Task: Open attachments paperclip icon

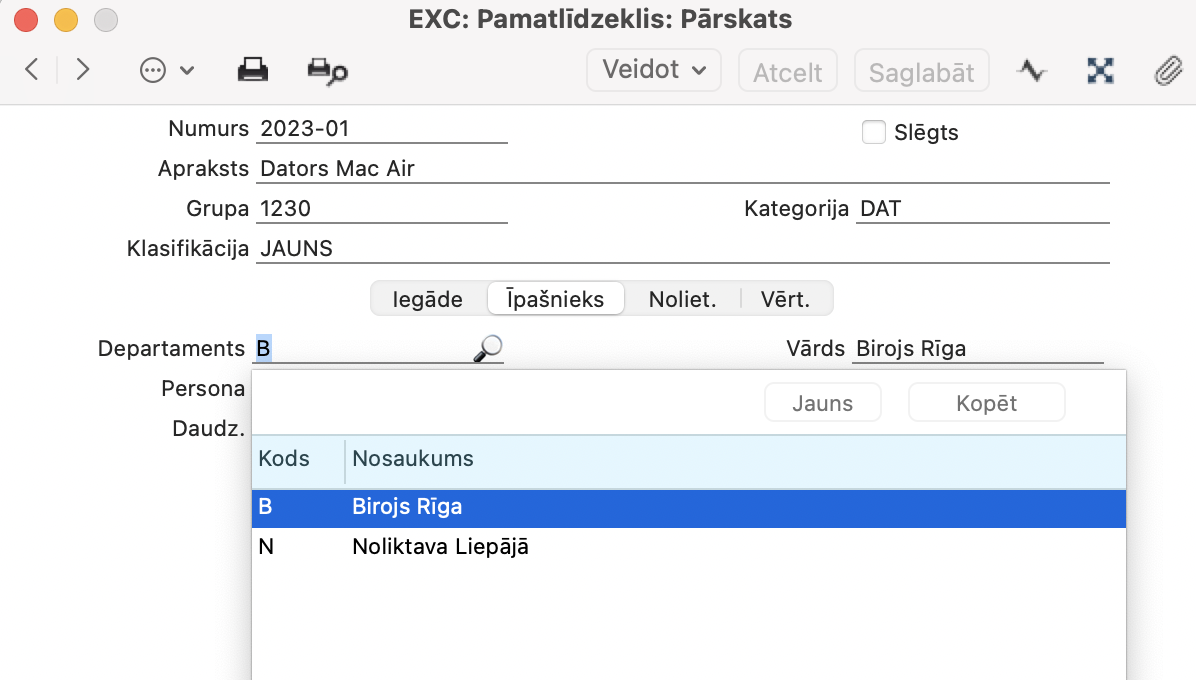Action: click(x=1166, y=71)
